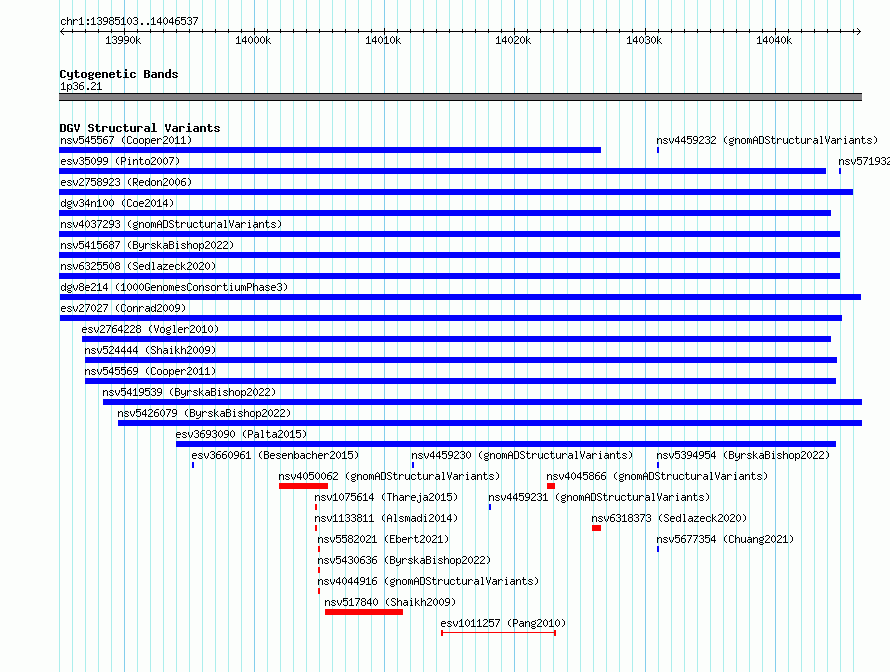Image resolution: width=890 pixels, height=672 pixels.
Task: Open nsv5394954 (ByrskaBishop2022) label
Action: (x=743, y=455)
